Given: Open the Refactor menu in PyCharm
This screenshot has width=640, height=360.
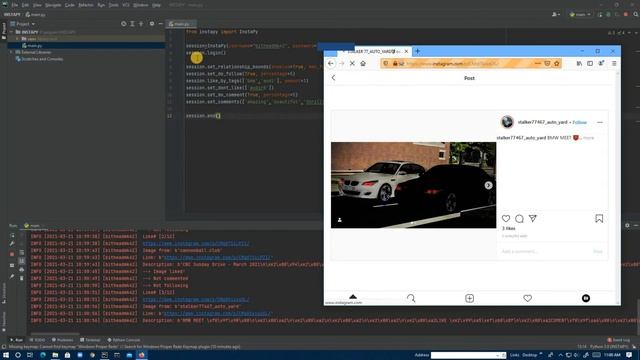Looking at the screenshot, I should (x=86, y=5).
